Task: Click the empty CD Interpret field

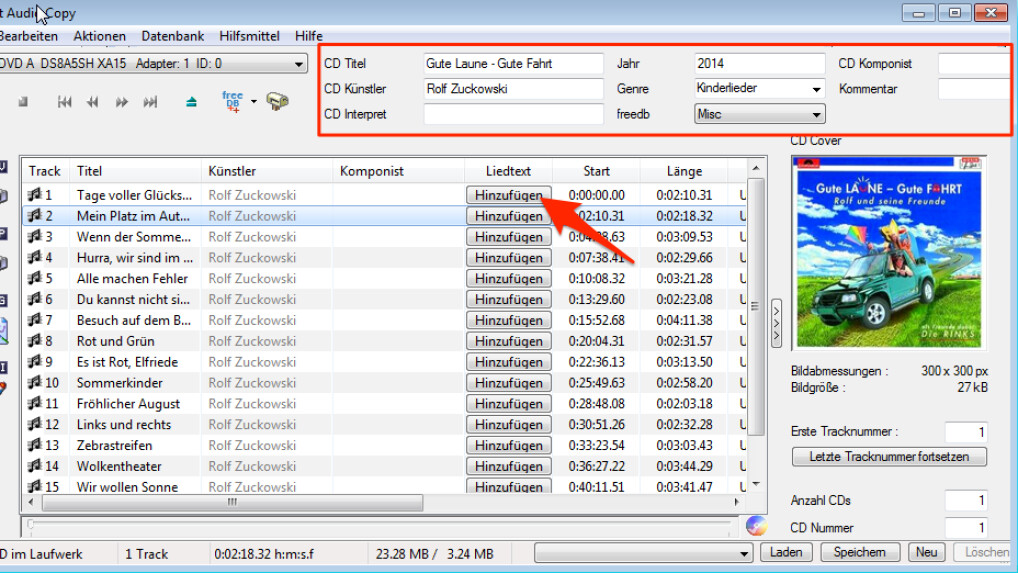Action: [x=513, y=114]
